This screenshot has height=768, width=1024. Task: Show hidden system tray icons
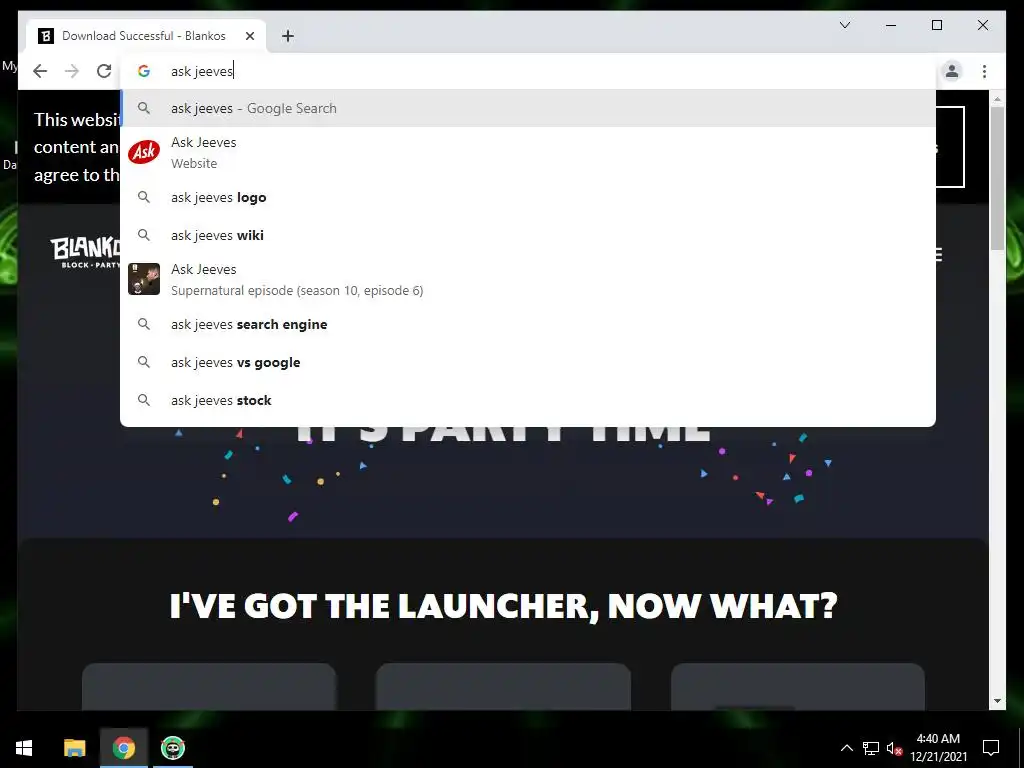pos(846,748)
